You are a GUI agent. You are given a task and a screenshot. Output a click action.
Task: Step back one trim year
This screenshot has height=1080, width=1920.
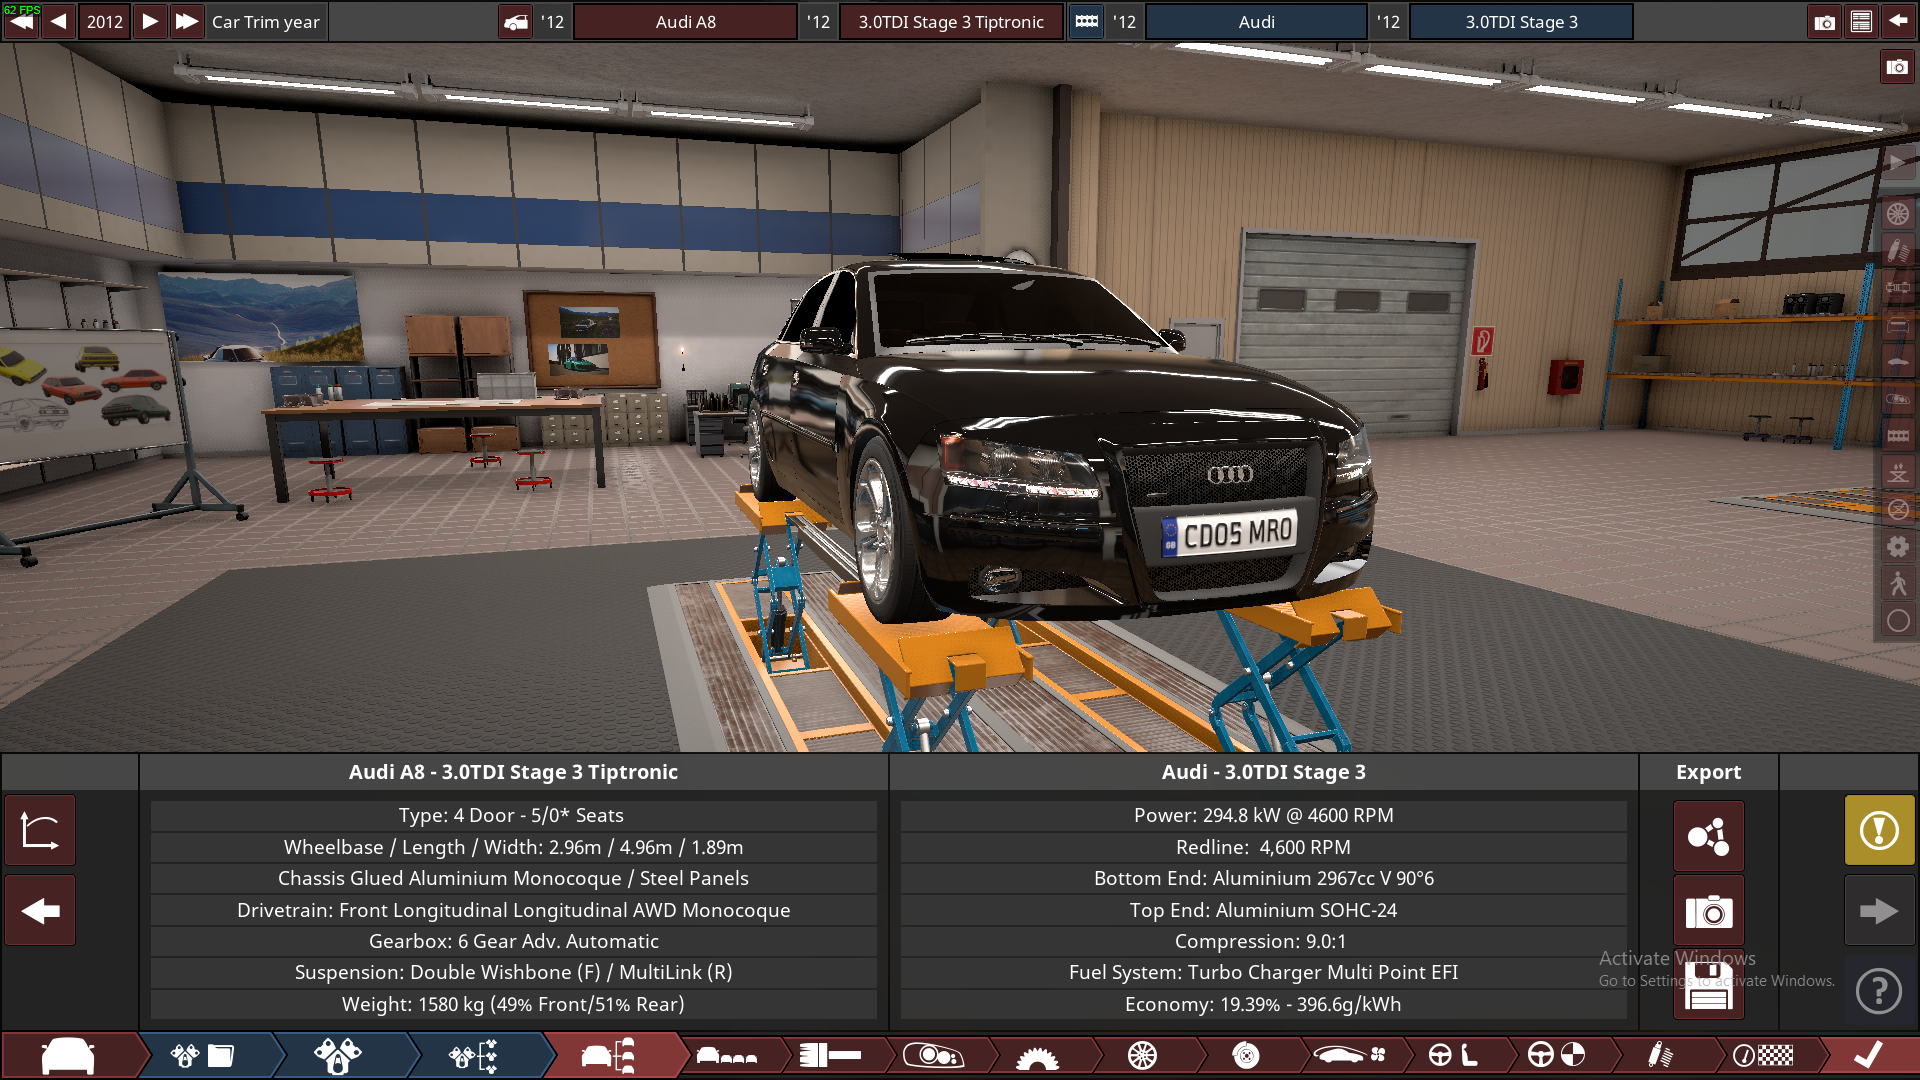pos(59,21)
